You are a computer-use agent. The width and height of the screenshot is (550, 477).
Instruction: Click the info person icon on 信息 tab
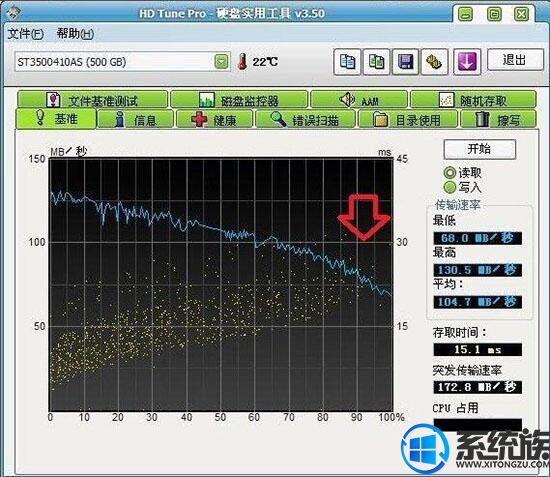120,120
